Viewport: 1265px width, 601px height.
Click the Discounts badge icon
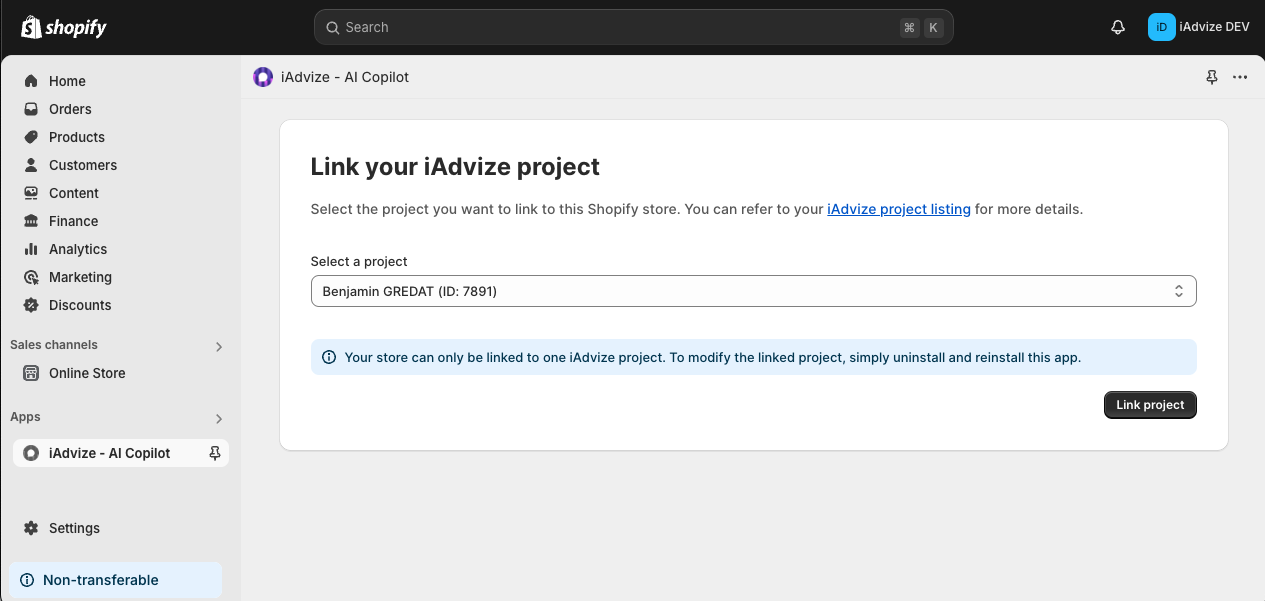pyautogui.click(x=31, y=305)
